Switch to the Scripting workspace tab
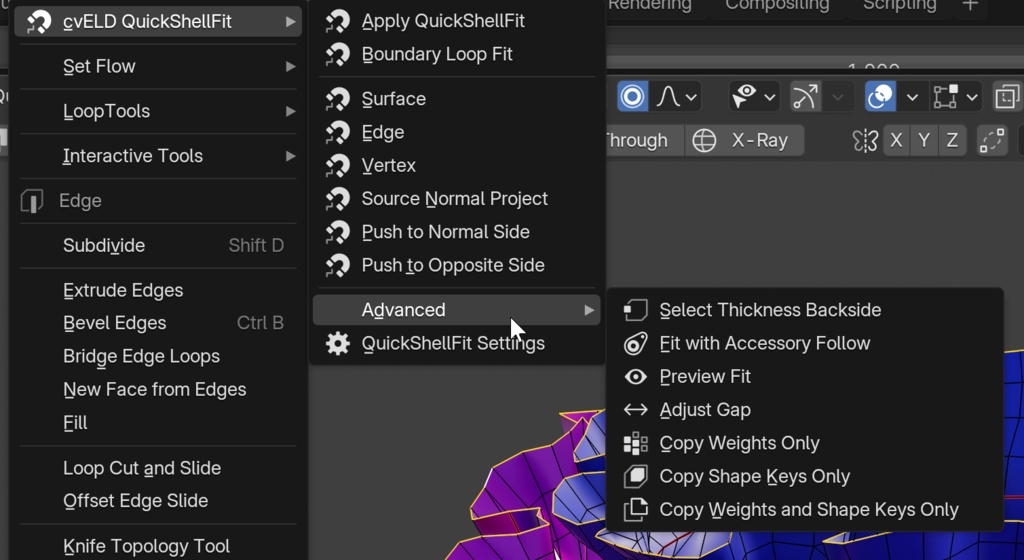The image size is (1024, 560). click(900, 5)
